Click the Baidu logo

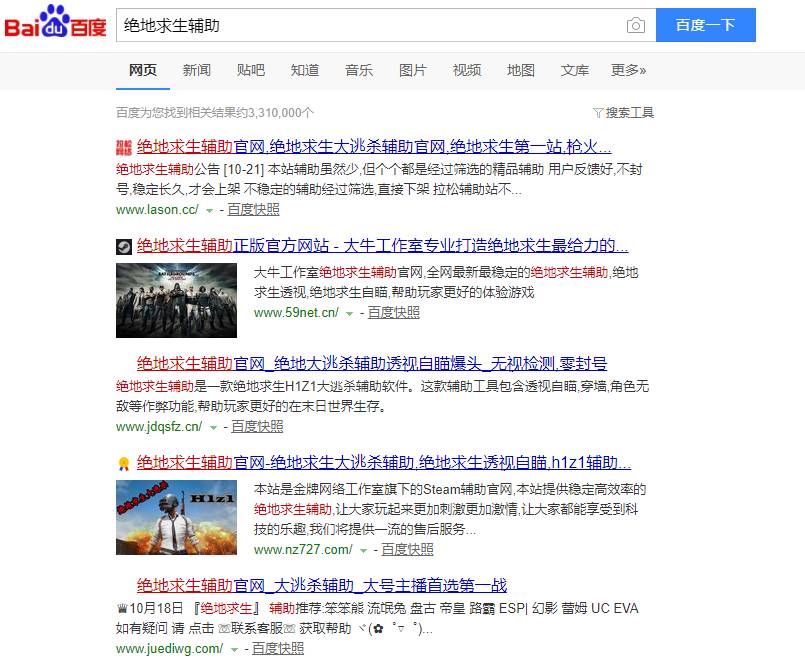tap(55, 22)
